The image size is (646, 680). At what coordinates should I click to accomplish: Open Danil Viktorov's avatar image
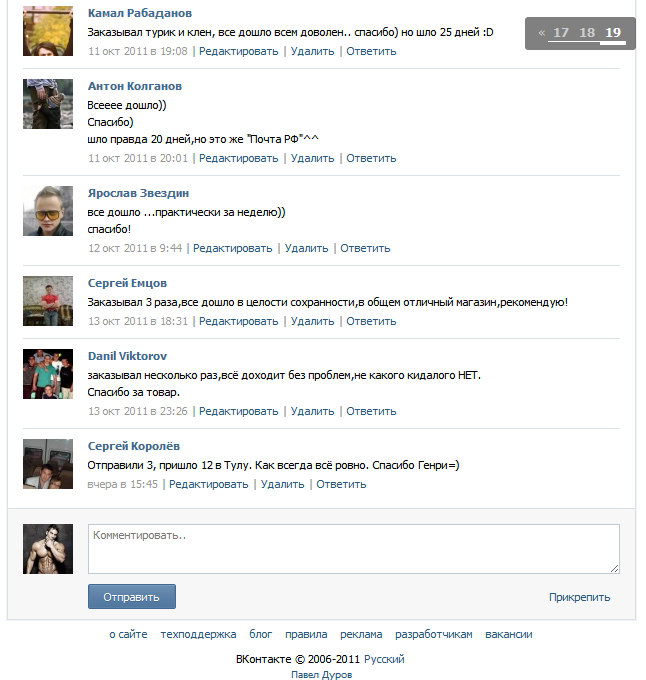click(48, 374)
